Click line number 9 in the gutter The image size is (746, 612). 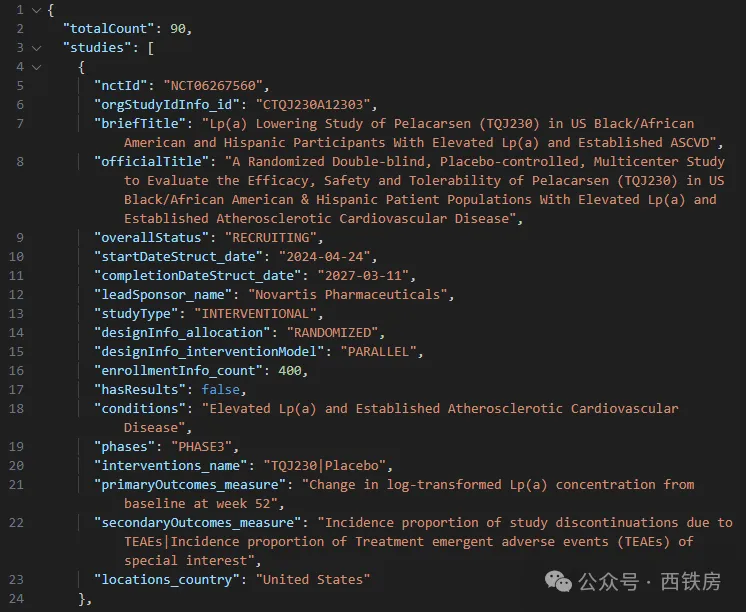pyautogui.click(x=19, y=238)
